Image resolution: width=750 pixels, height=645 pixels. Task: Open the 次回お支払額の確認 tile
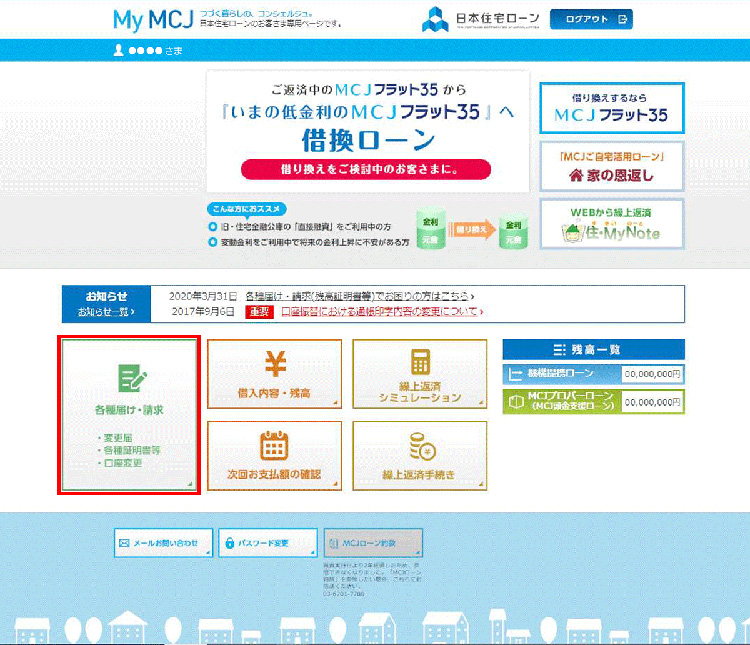(x=275, y=456)
